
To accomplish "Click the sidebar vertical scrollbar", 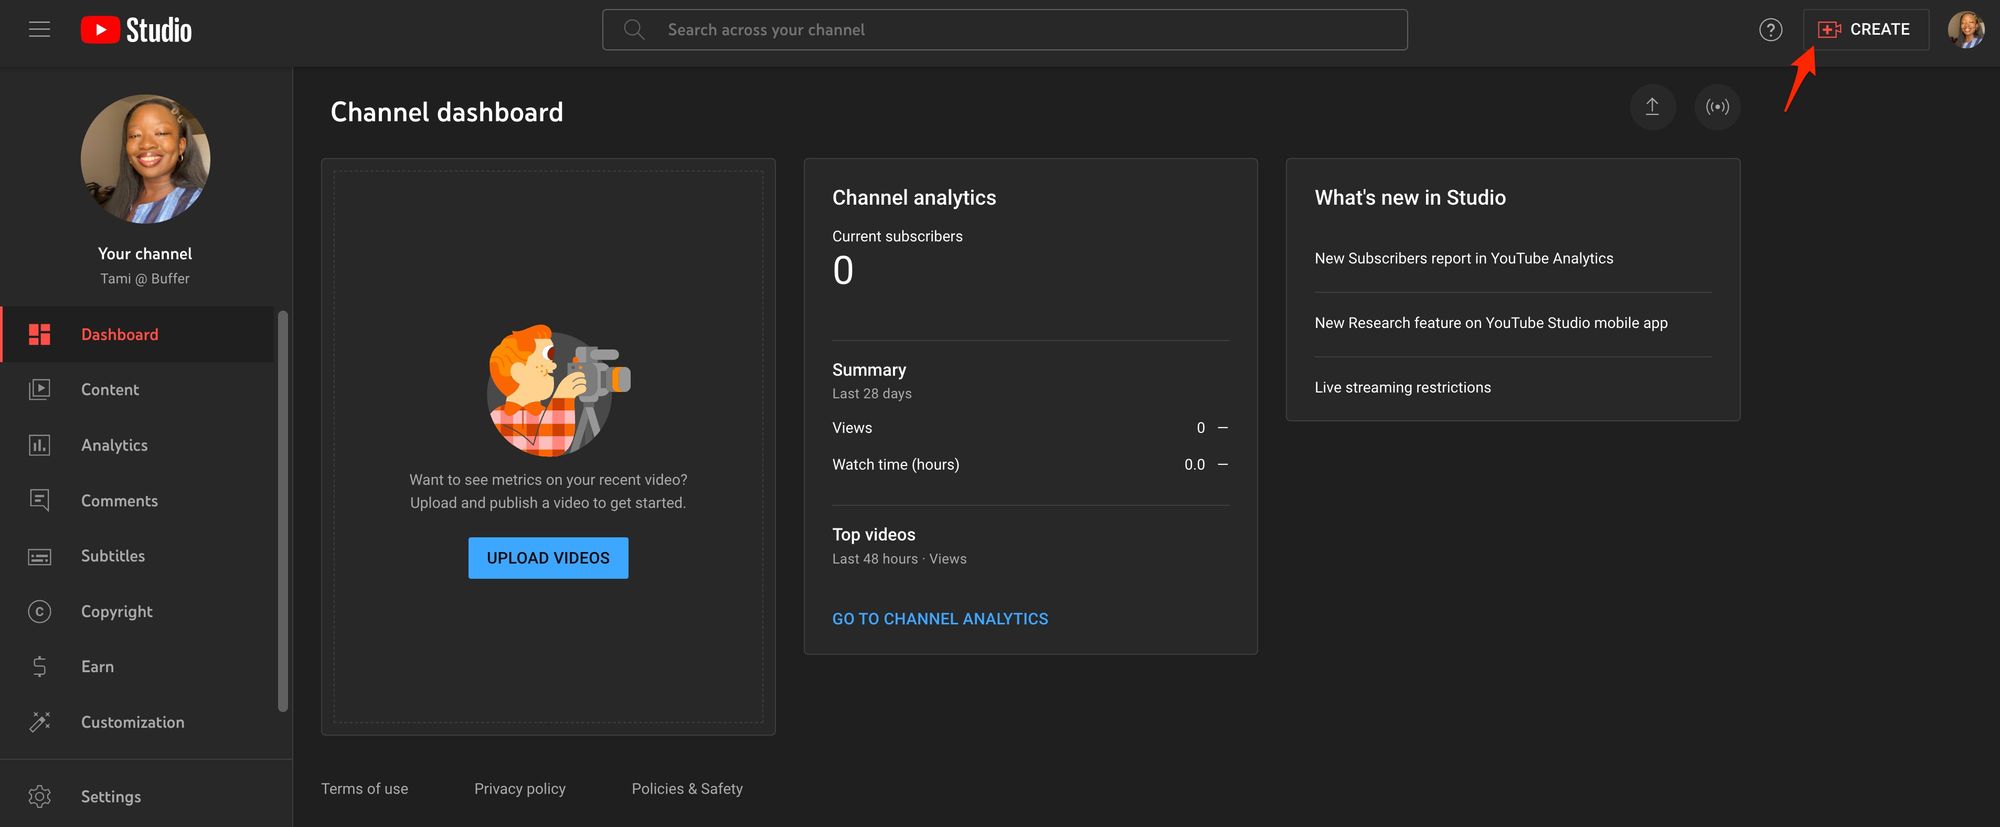I will [x=283, y=510].
